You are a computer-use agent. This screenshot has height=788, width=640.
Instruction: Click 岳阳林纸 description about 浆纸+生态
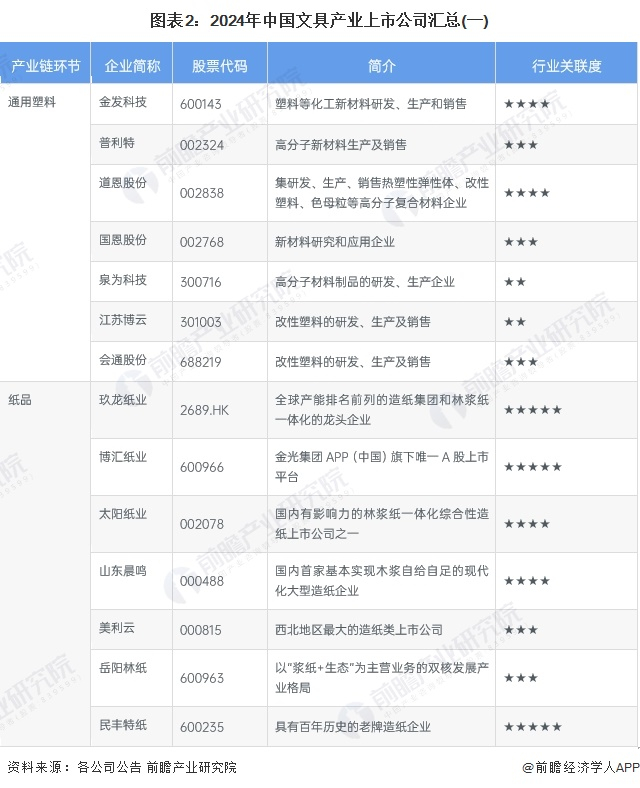382,678
